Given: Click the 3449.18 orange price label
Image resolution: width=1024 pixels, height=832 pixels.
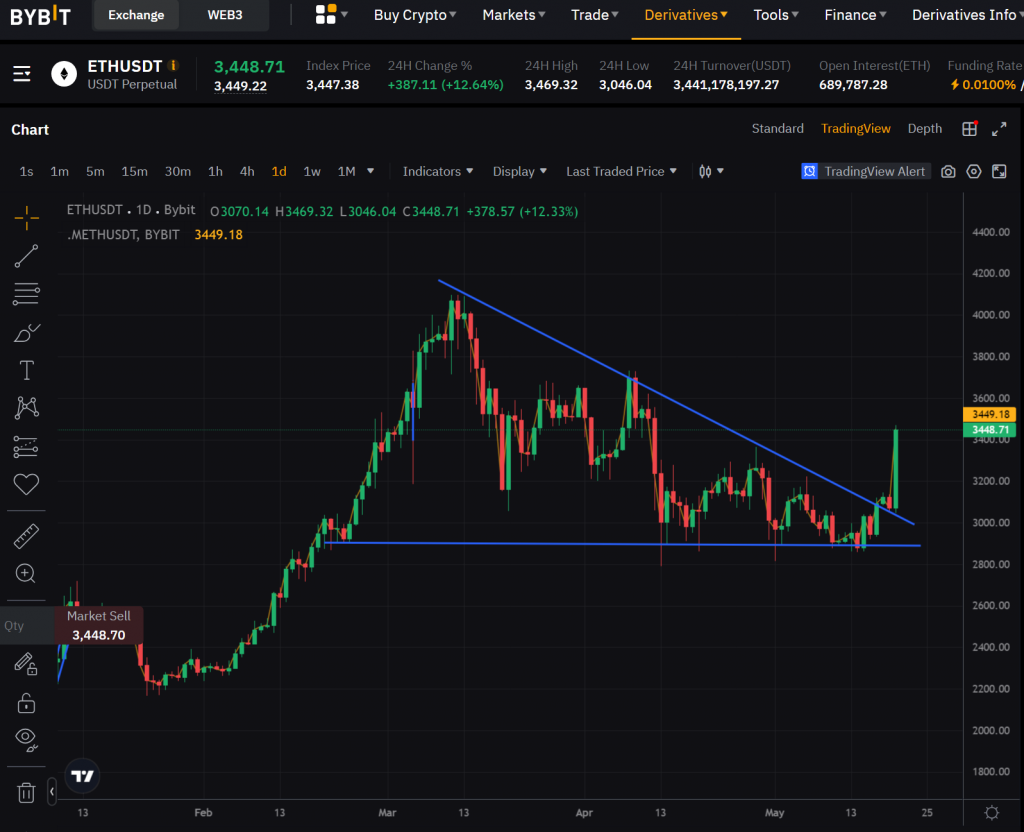Looking at the screenshot, I should (990, 414).
